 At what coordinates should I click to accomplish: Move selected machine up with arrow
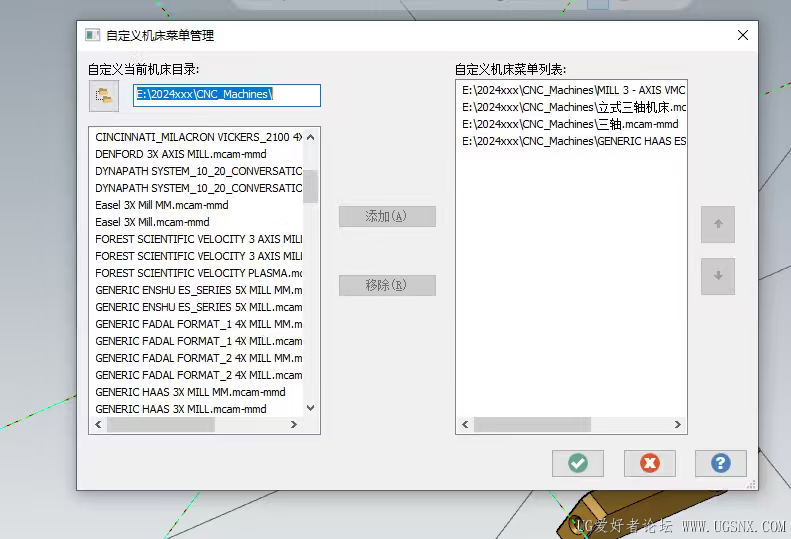pyautogui.click(x=718, y=224)
